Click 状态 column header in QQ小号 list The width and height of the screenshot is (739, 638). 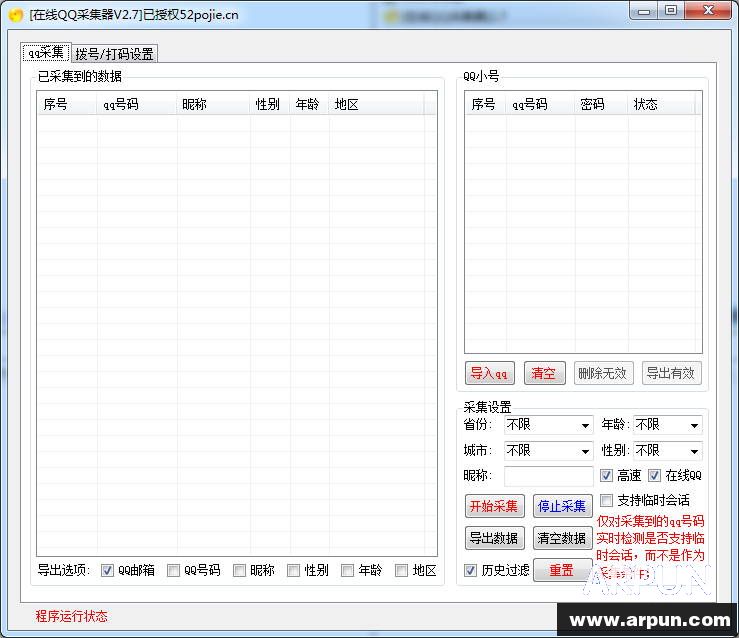[x=662, y=104]
